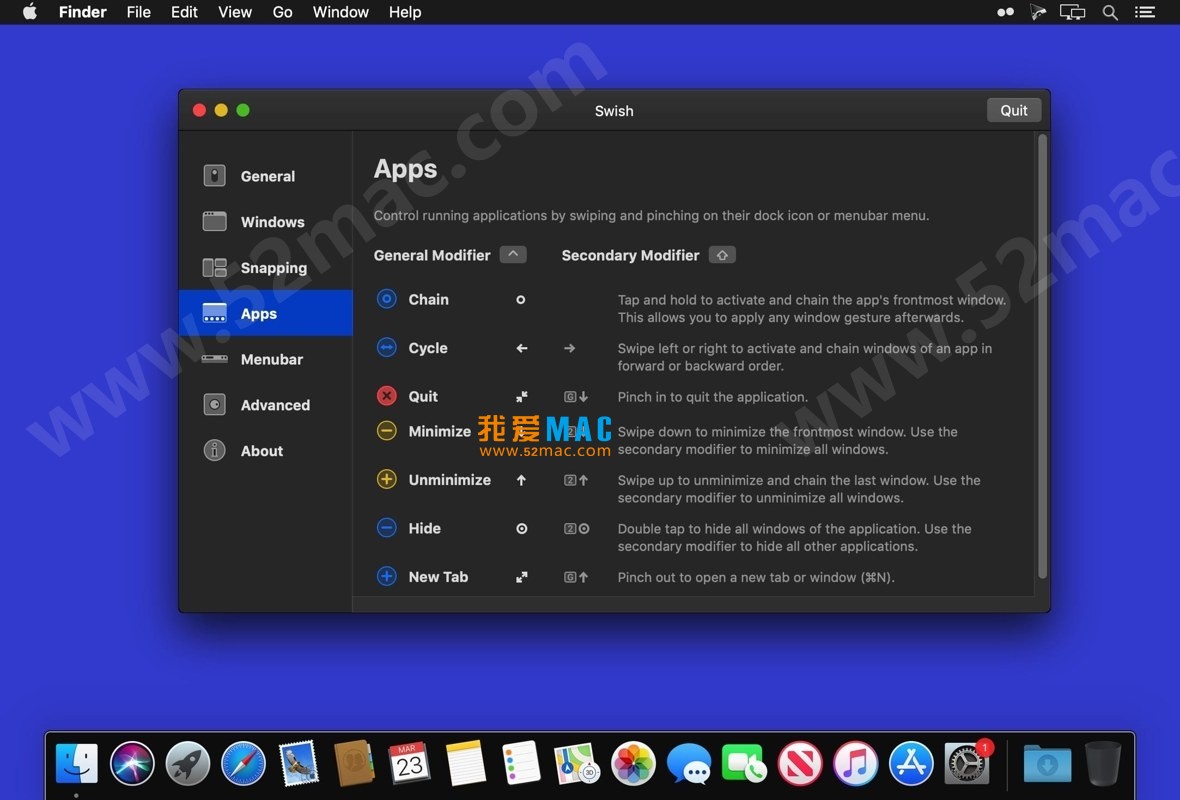Click the Unminimize swipe-up arrow symbol
Viewport: 1180px width, 800px height.
pyautogui.click(x=521, y=480)
